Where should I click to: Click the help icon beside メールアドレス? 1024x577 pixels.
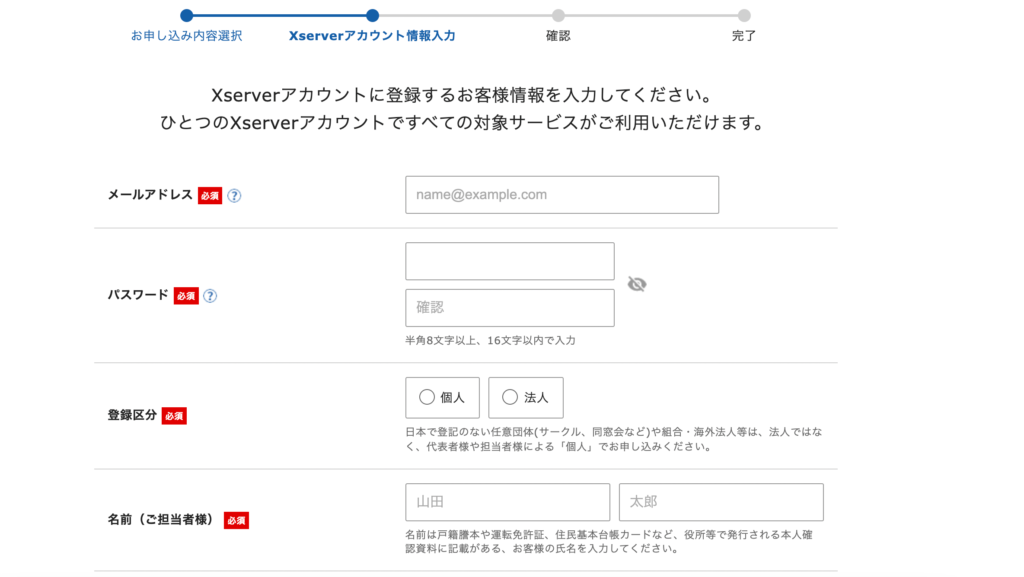click(x=234, y=196)
